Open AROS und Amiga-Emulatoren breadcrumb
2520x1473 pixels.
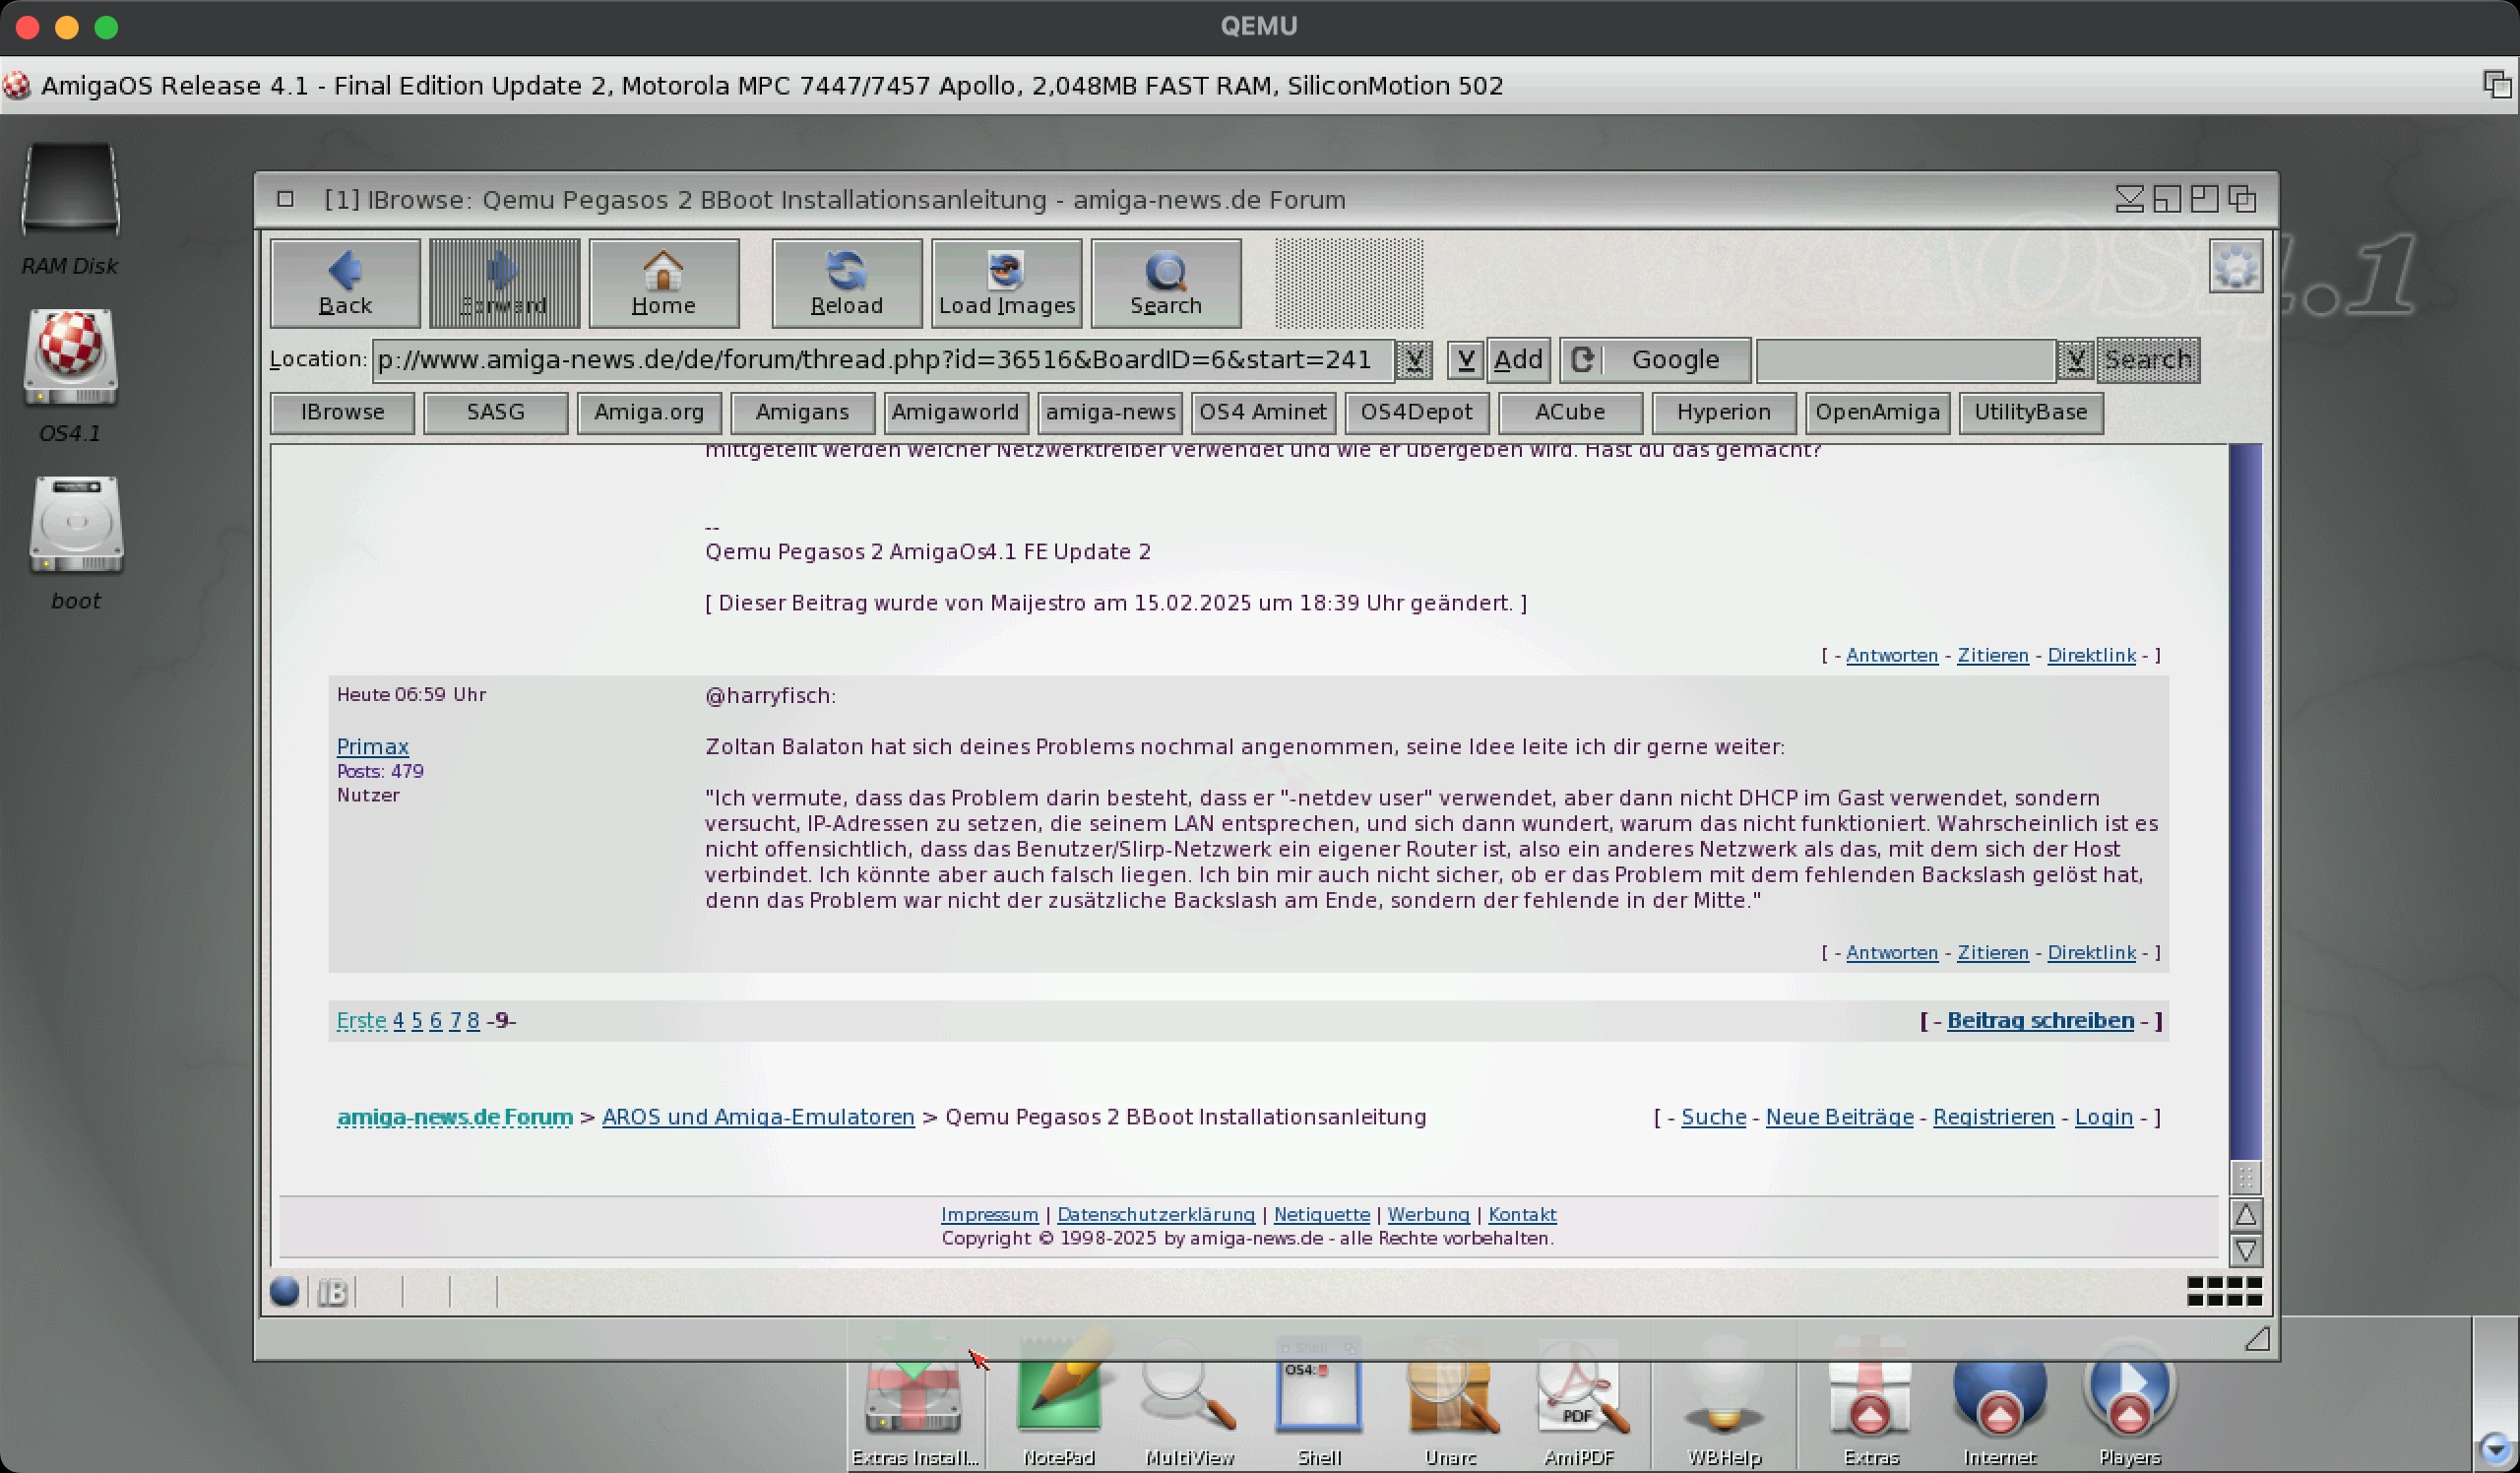(758, 1117)
